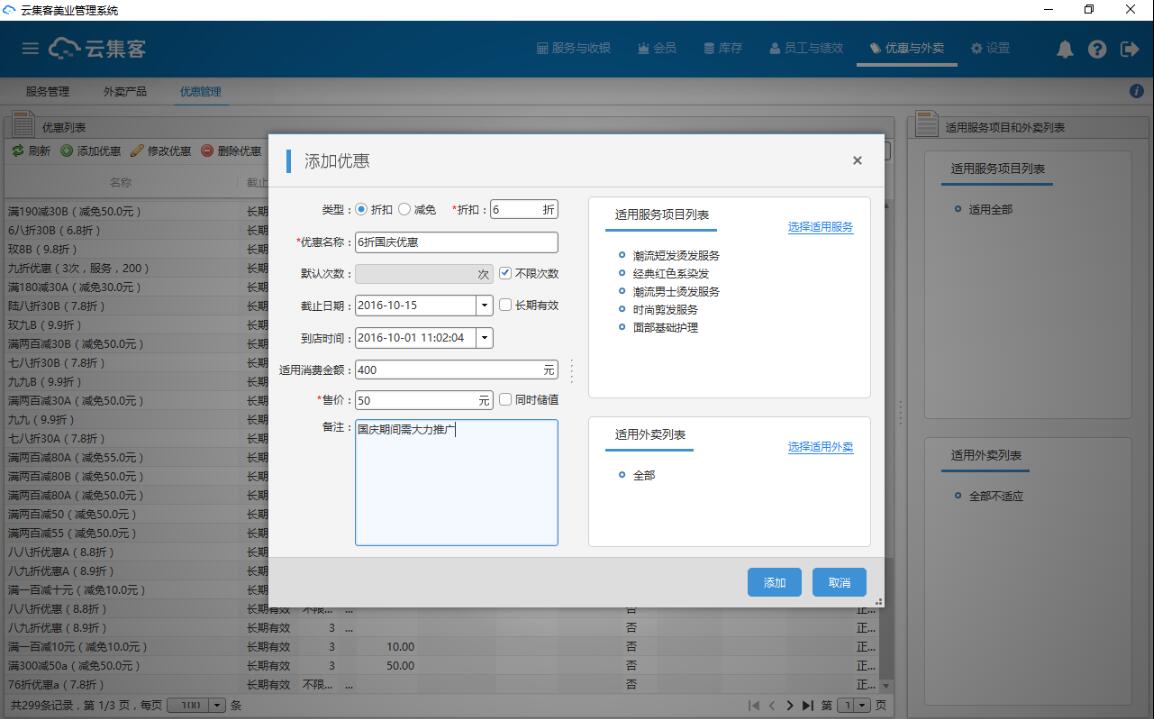
Task: Select row 九折优惠（3次，服务，200）
Action: coord(136,268)
